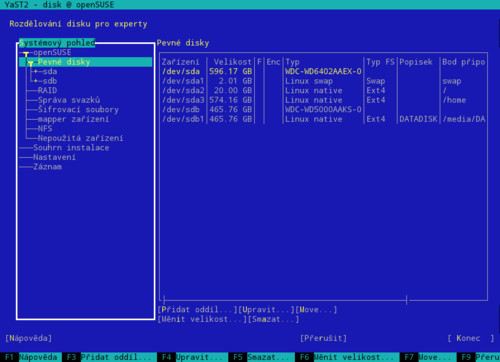Viewport: 500px width, 362px height.
Task: Select Nepoužitá zařízení tree entry
Action: 80,138
